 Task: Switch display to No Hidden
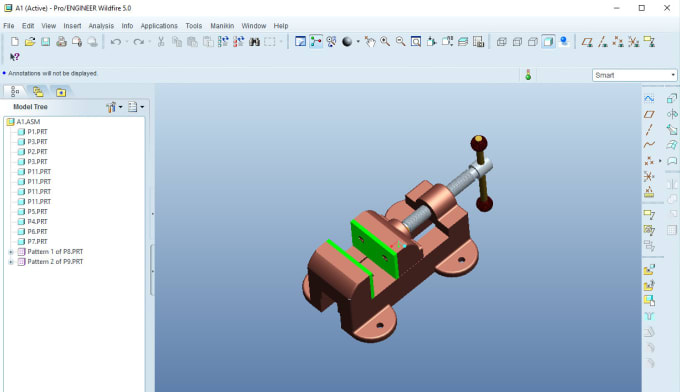pyautogui.click(x=533, y=42)
